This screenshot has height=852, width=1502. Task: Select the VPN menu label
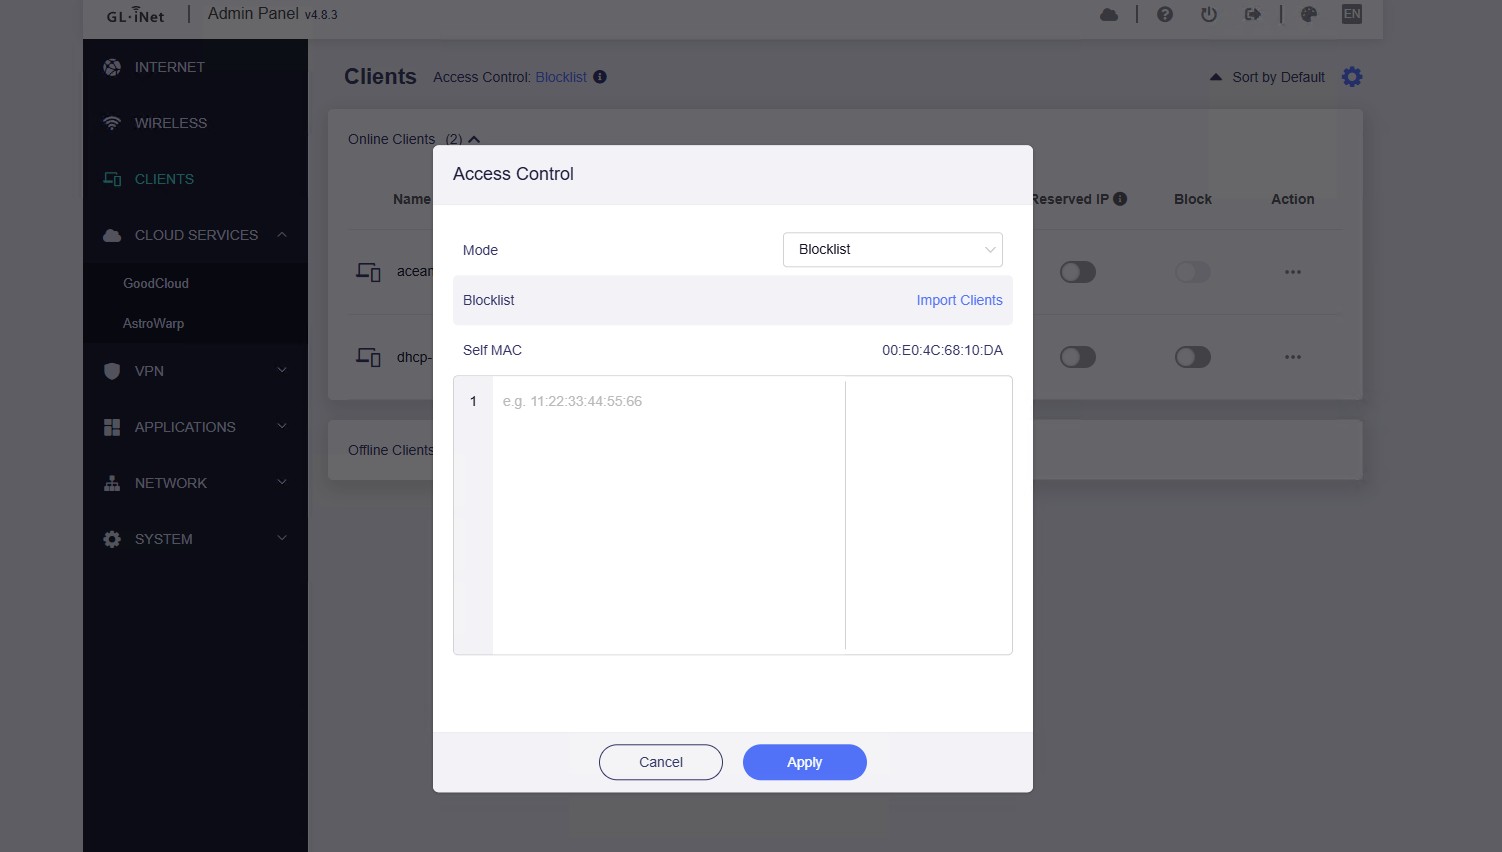(150, 371)
